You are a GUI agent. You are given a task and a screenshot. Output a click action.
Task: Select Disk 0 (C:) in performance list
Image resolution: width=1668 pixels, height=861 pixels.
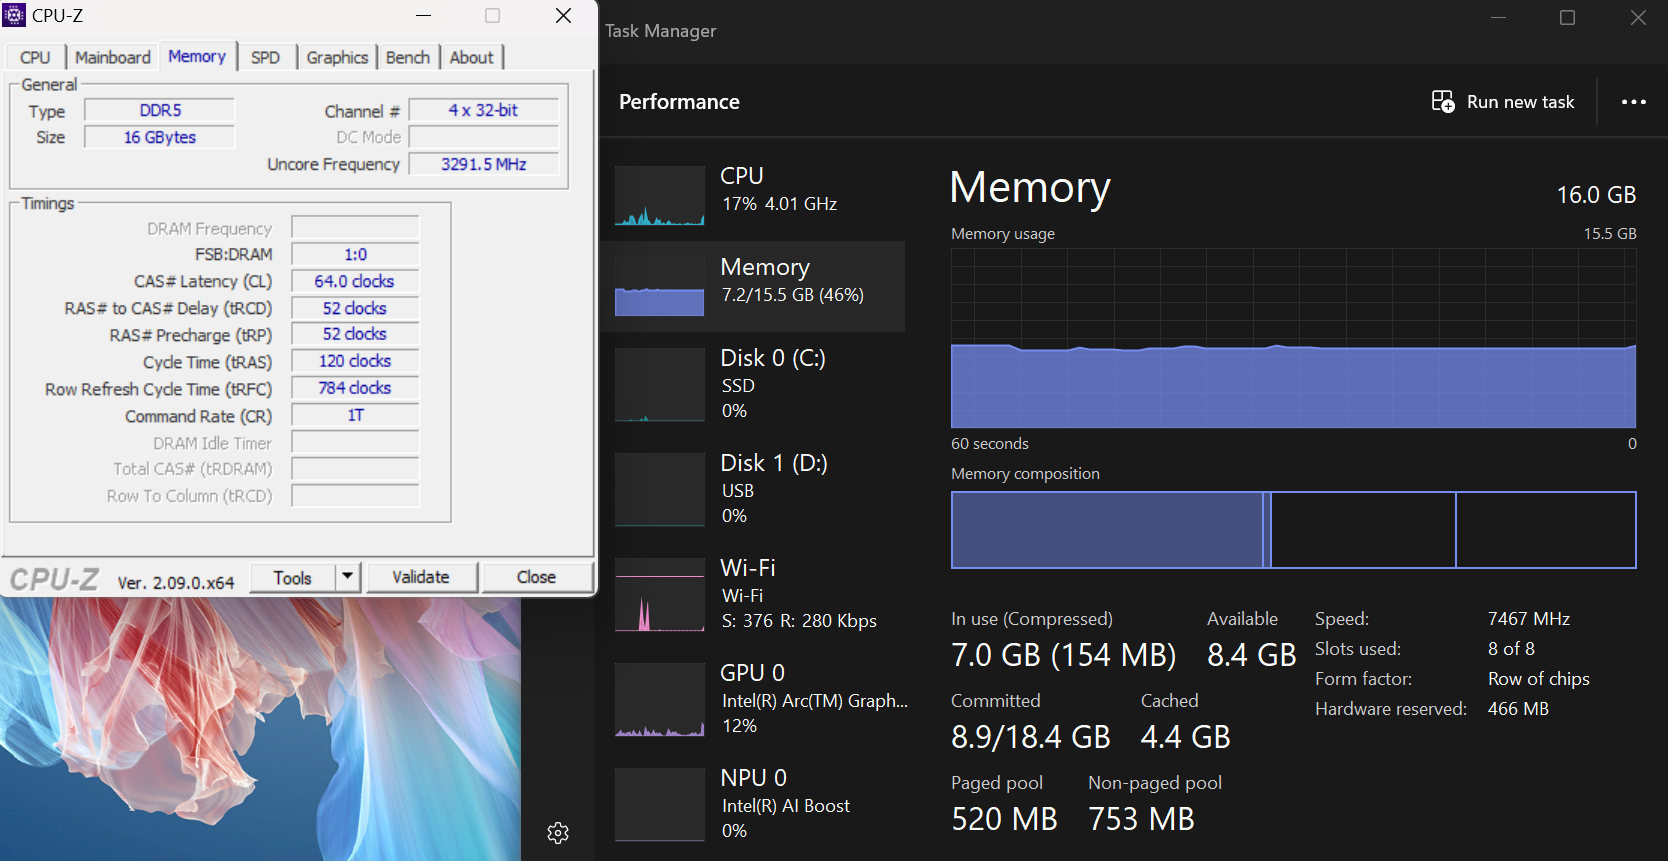tap(772, 383)
